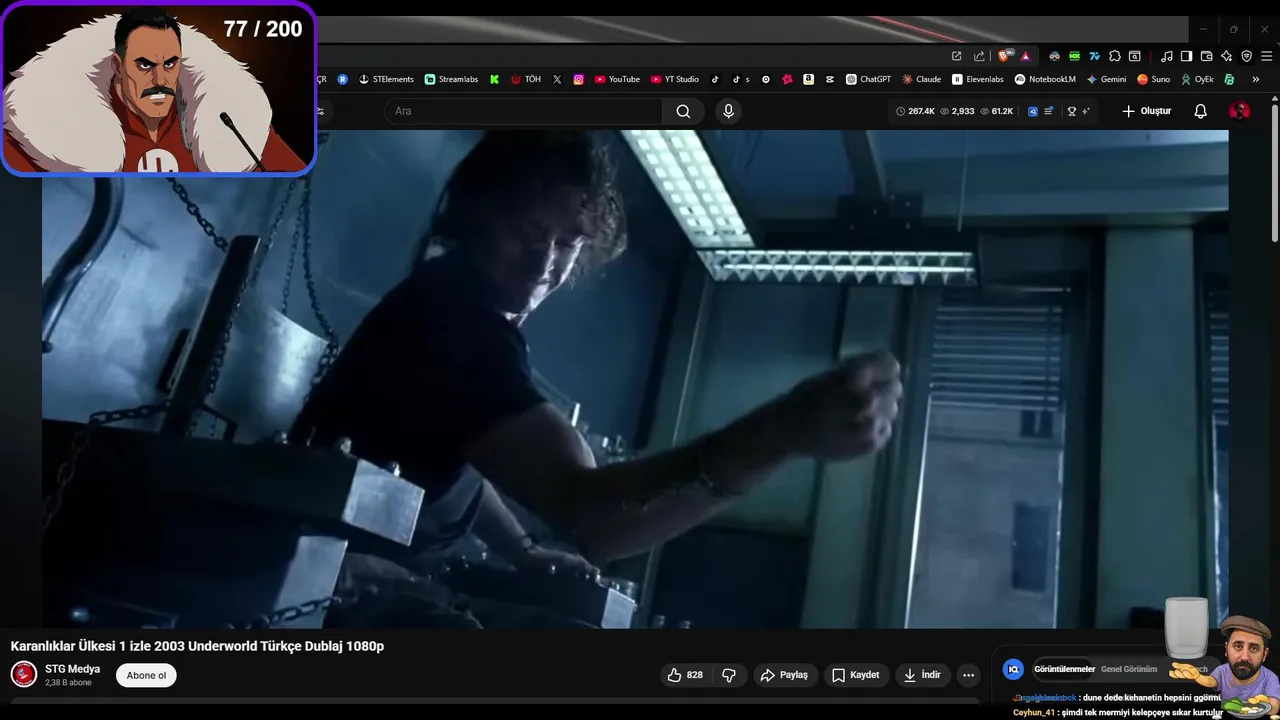Focus the Ara search input field
The height and width of the screenshot is (720, 1280).
[523, 111]
